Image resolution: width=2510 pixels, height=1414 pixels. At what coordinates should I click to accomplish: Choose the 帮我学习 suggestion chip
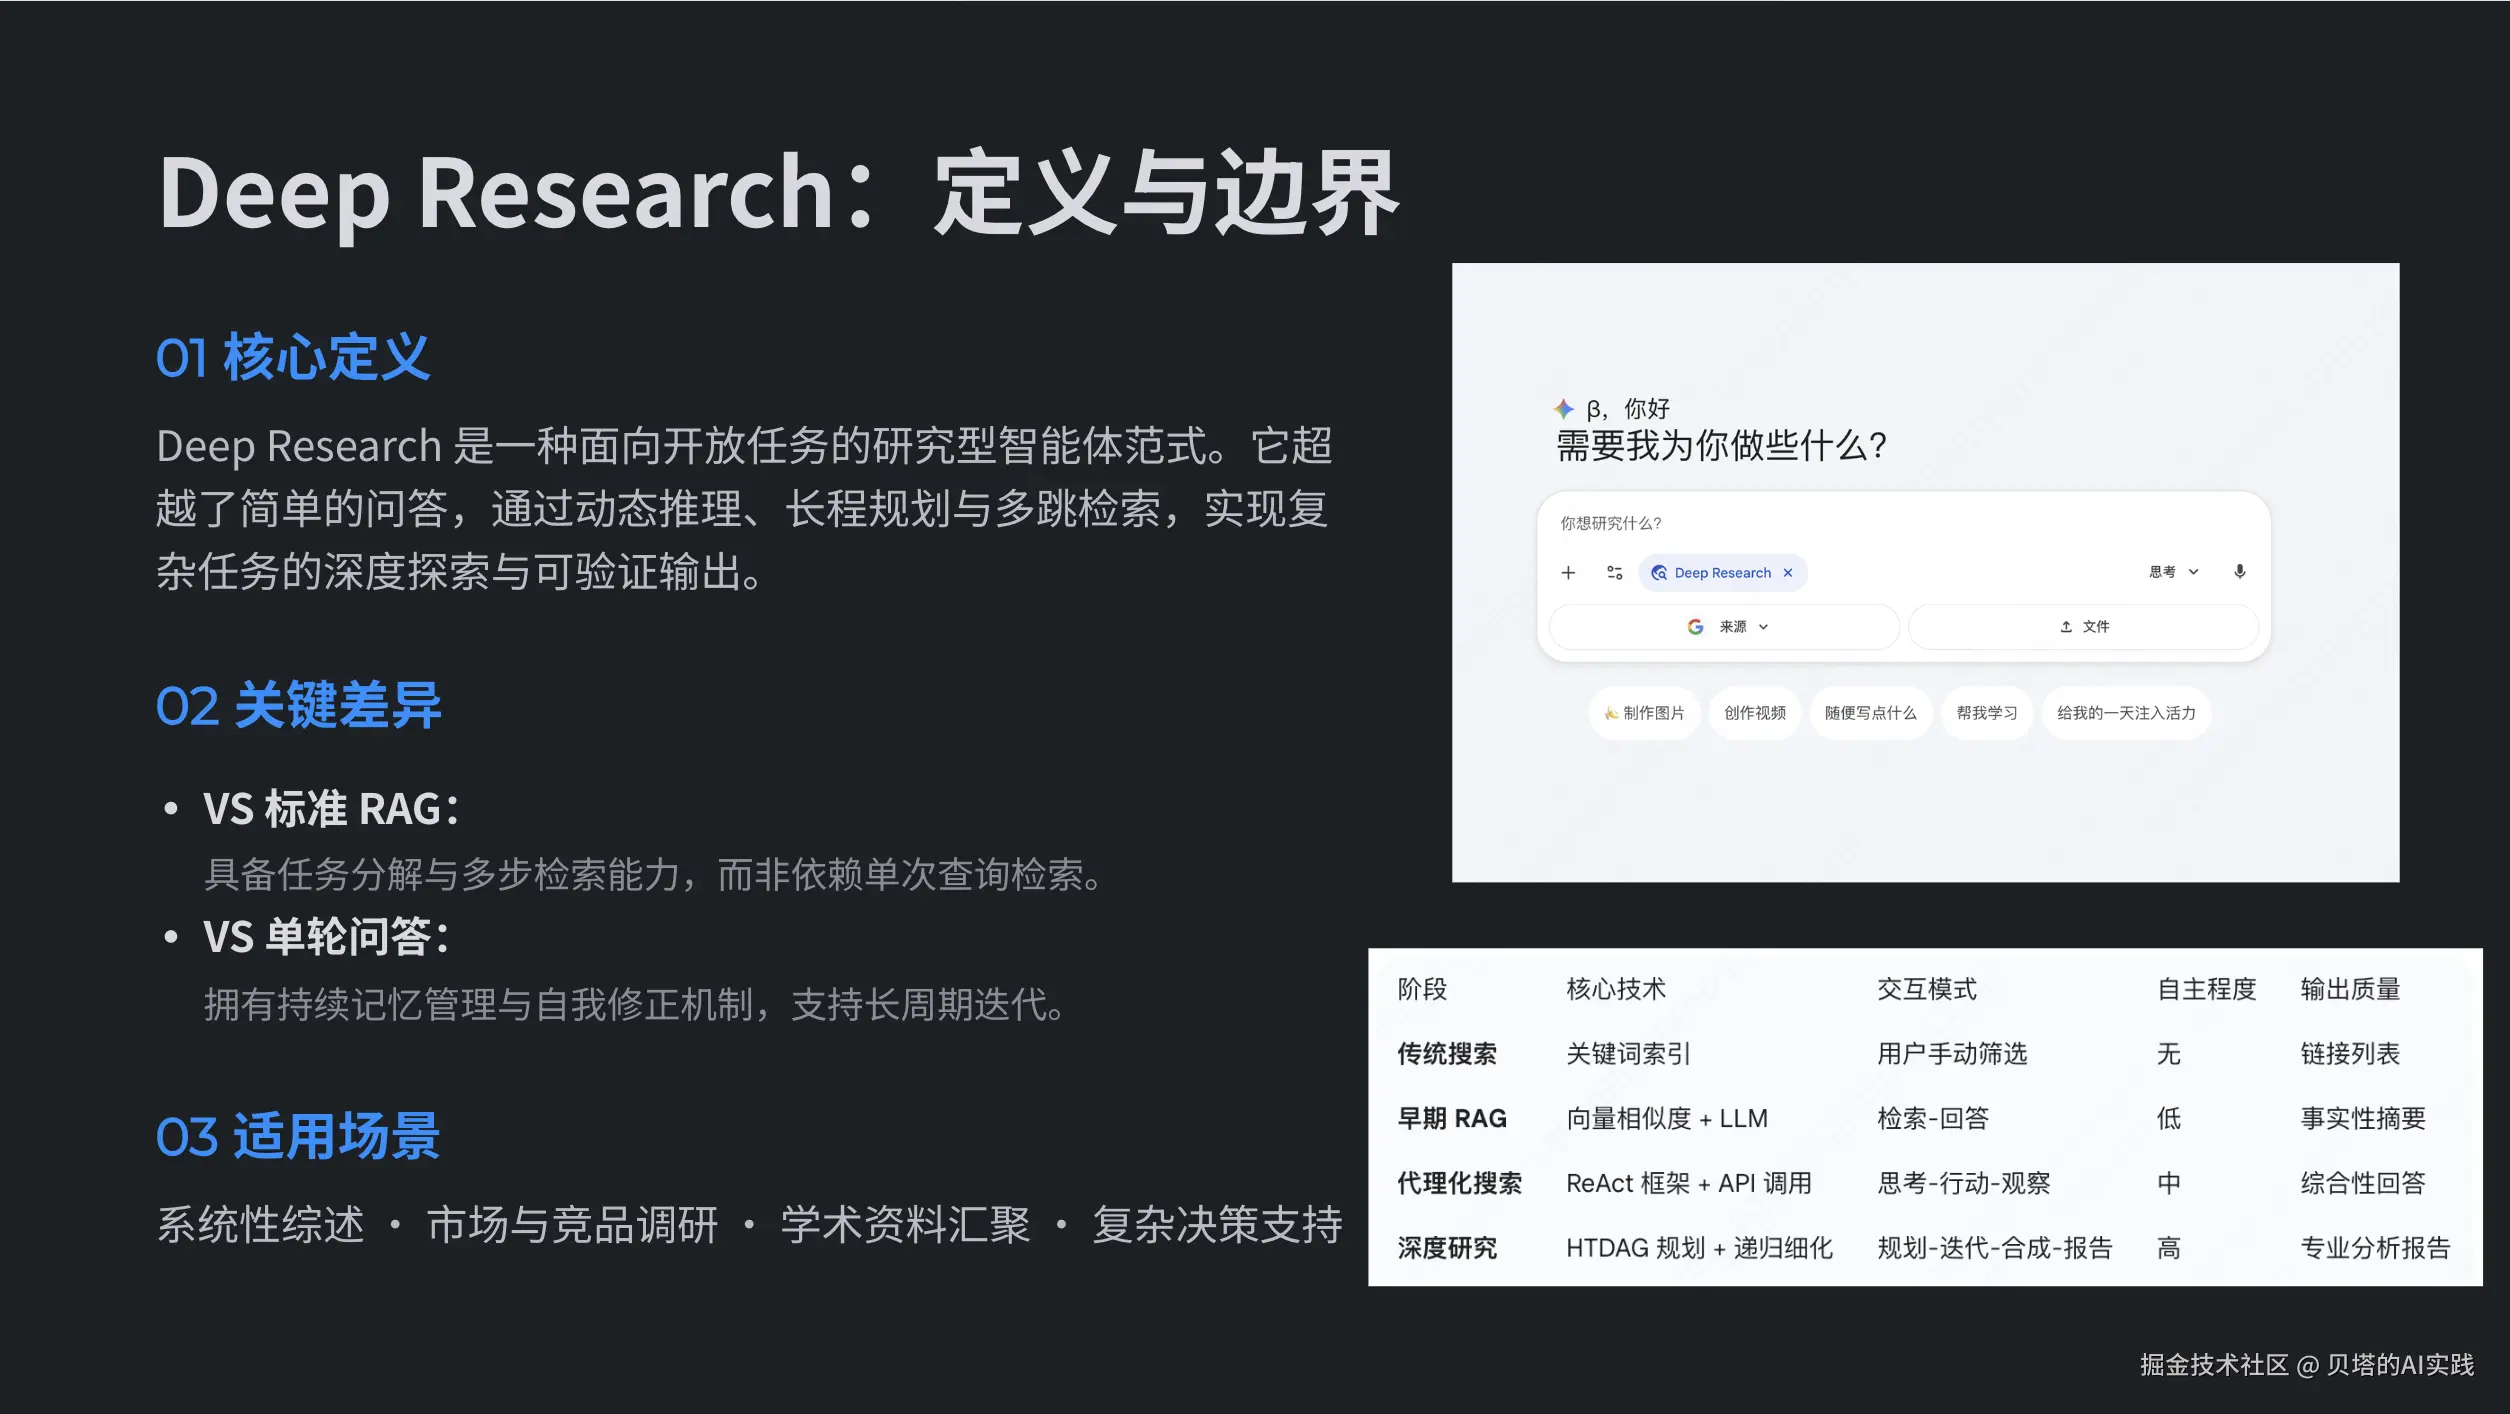pos(1986,713)
